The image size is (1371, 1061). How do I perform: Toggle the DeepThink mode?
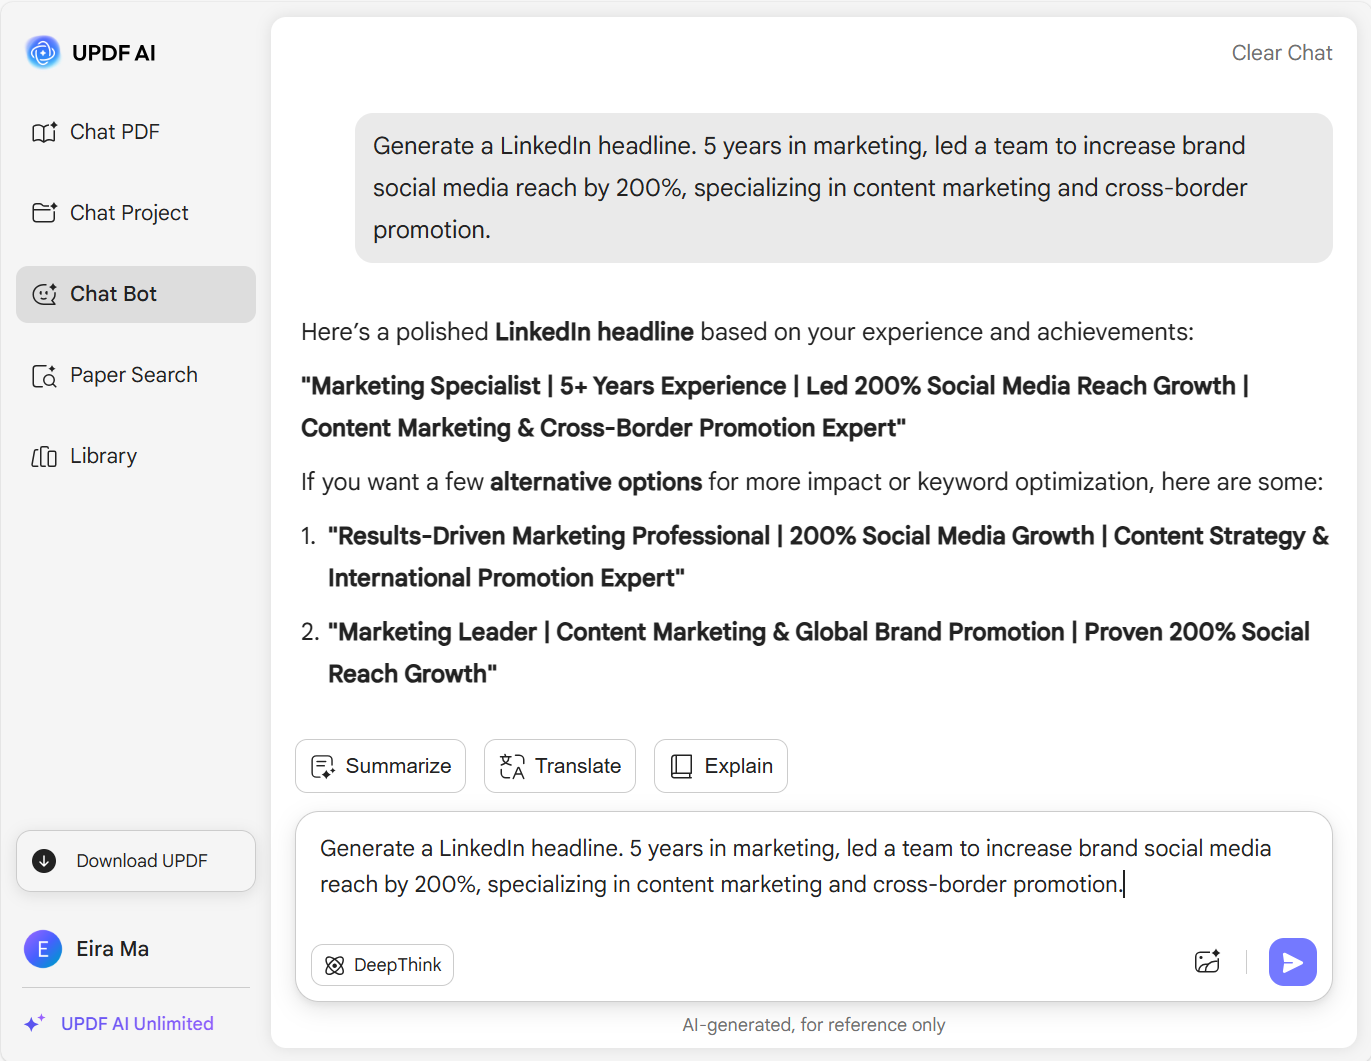(382, 965)
